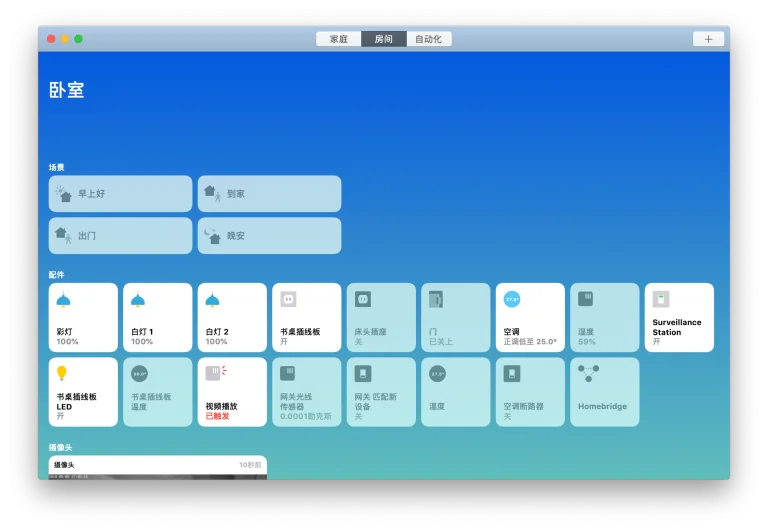Screen dimensions: 768x530
Task: Click the 0.0001勒克斯 reading
Action: [306, 416]
